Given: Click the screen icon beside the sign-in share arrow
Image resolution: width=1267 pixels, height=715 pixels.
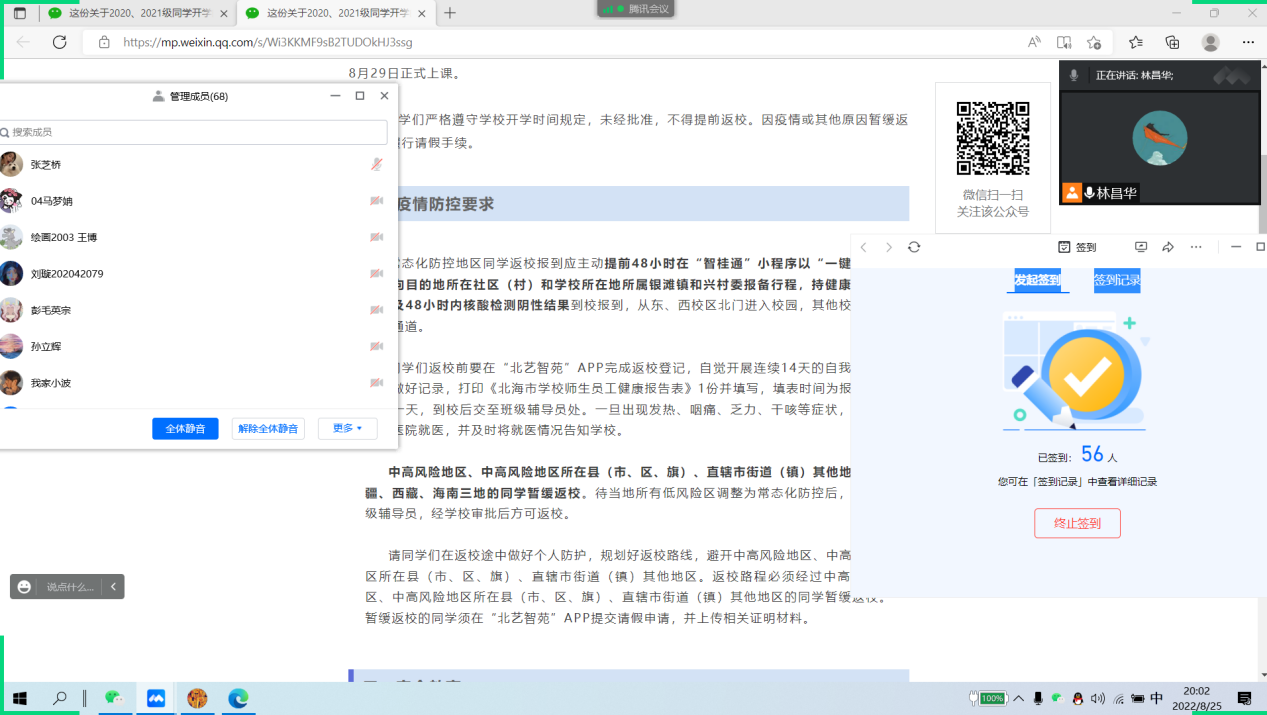Looking at the screenshot, I should pos(1141,247).
